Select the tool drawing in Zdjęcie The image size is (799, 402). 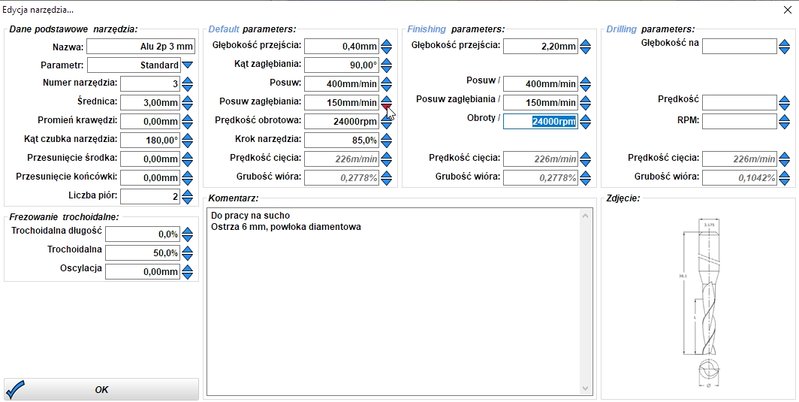705,302
